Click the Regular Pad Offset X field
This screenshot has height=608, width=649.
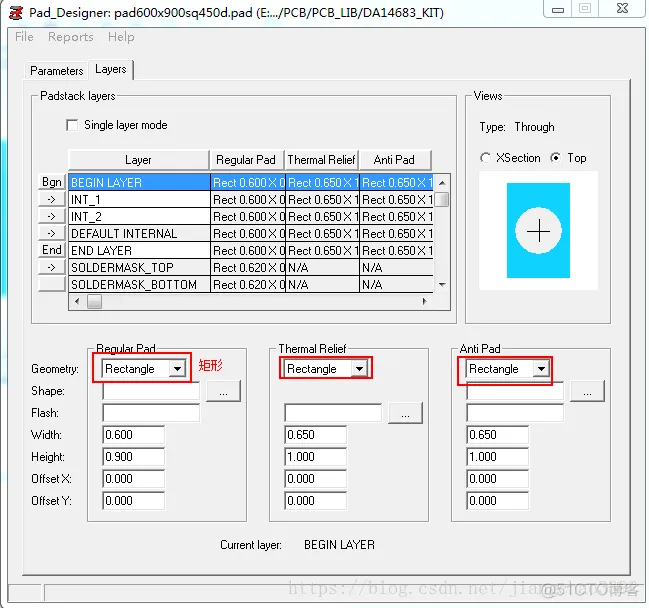point(133,478)
